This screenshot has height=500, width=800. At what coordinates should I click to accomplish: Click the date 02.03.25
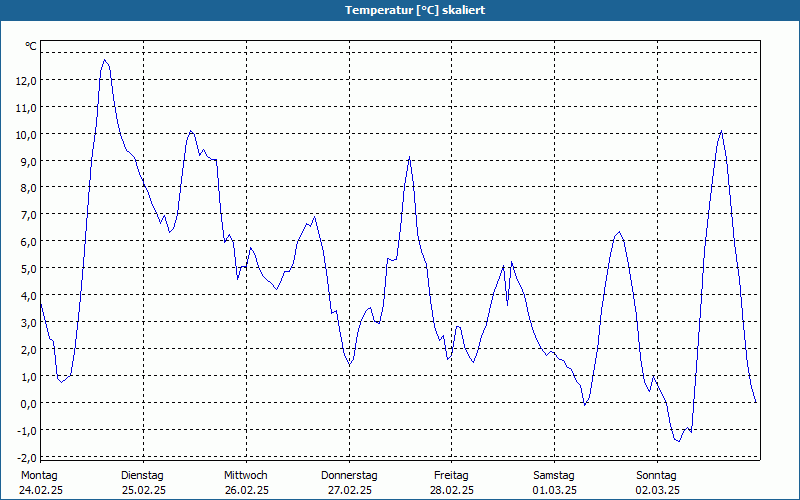coord(658,491)
